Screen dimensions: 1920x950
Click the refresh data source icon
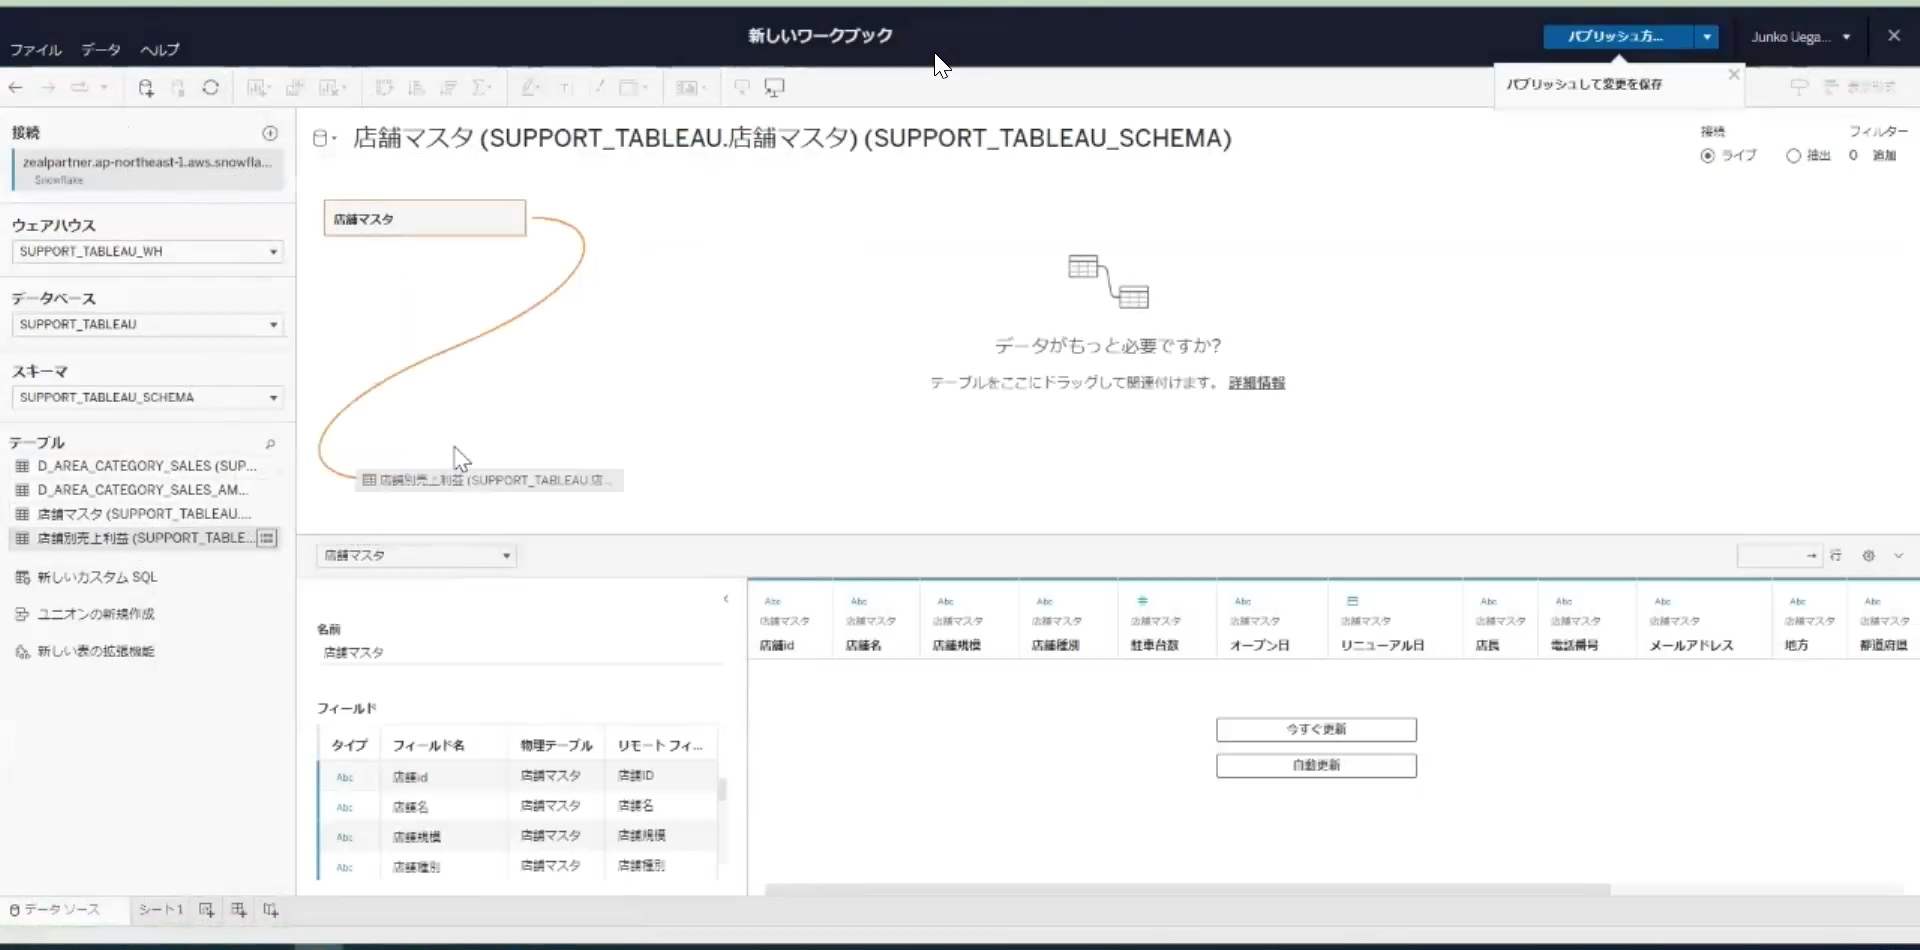coord(210,88)
